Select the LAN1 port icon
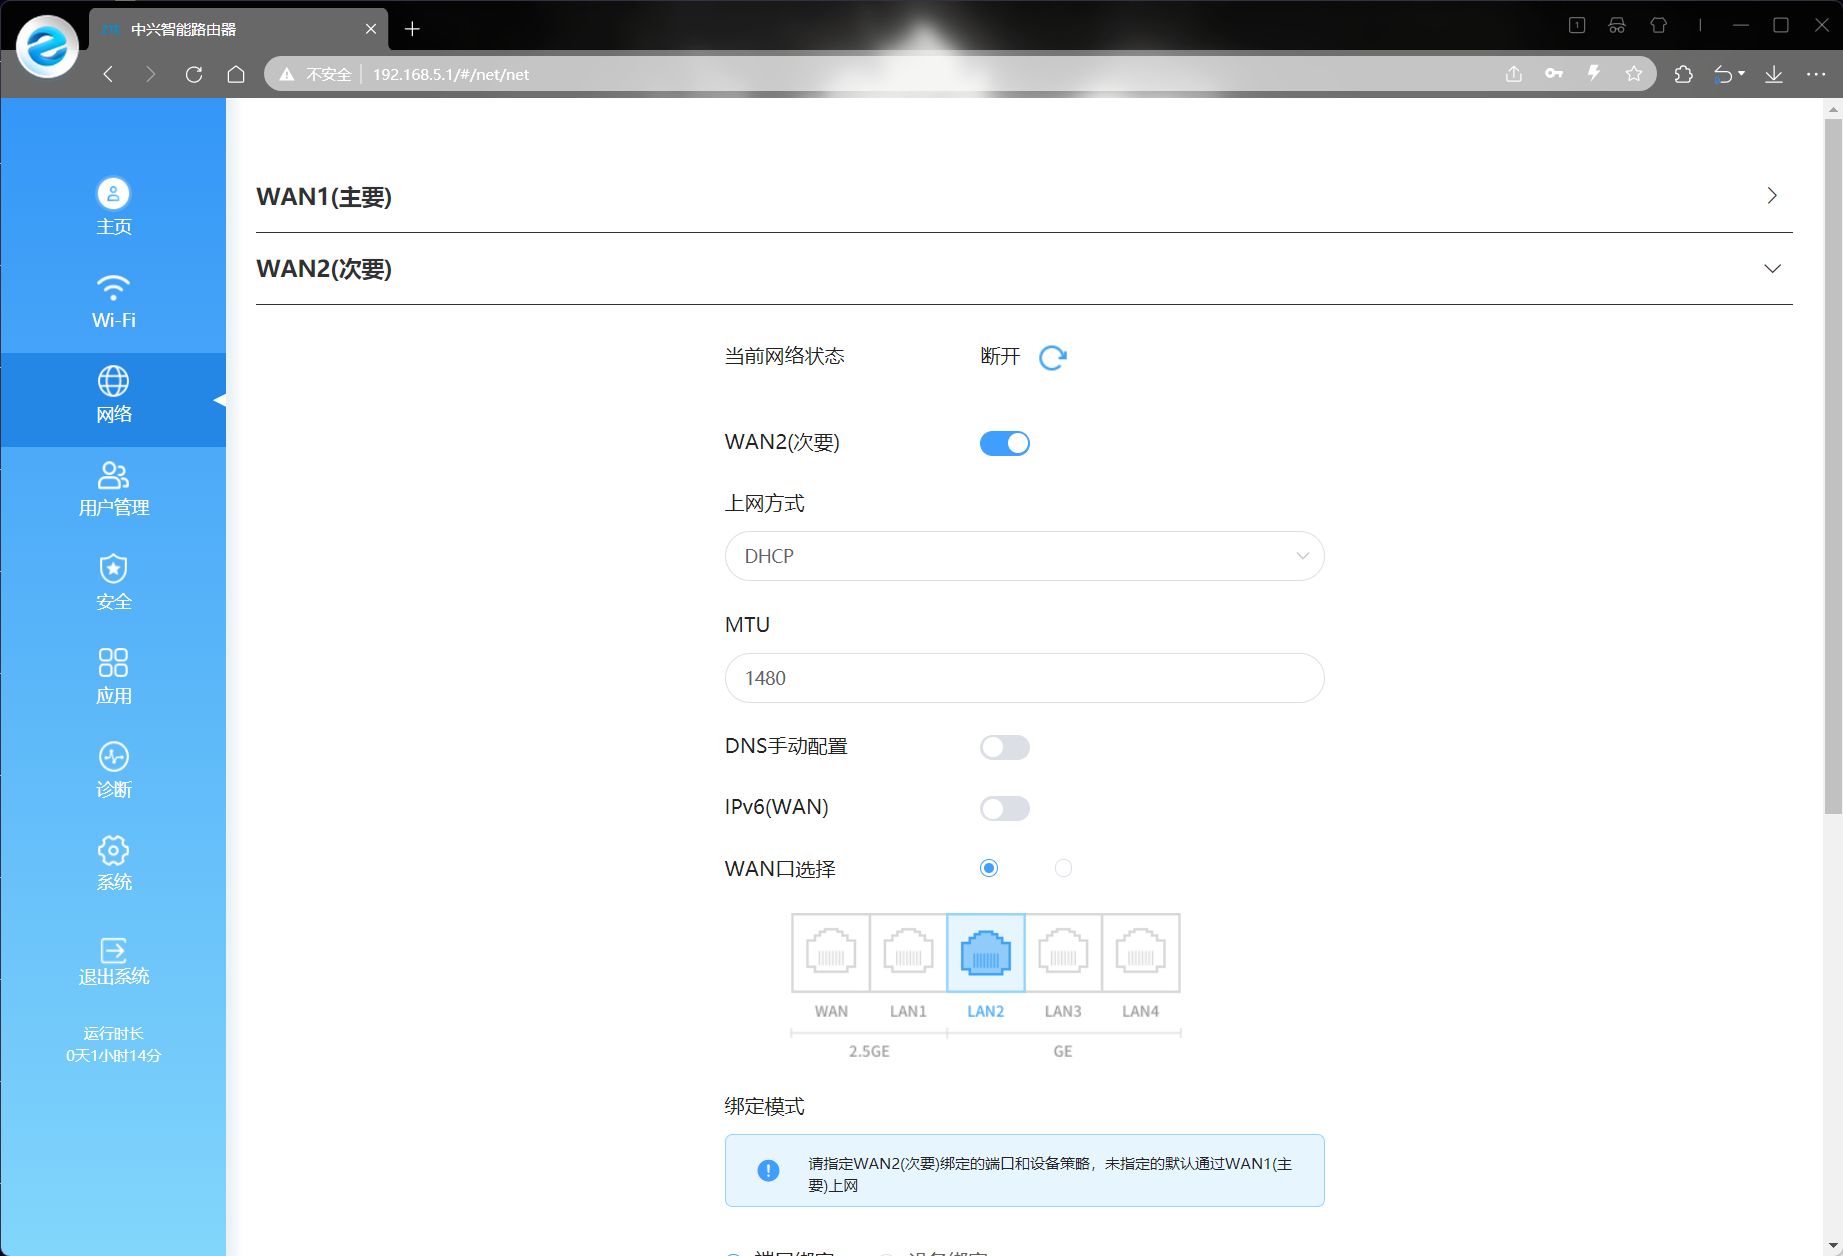The image size is (1843, 1256). 908,953
